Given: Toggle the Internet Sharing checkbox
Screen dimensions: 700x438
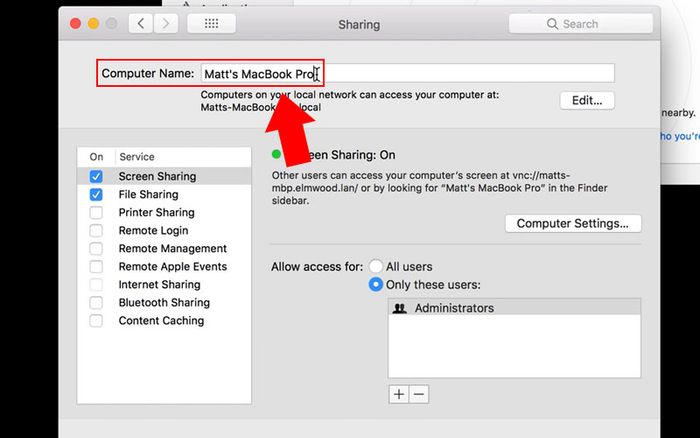Looking at the screenshot, I should (96, 284).
